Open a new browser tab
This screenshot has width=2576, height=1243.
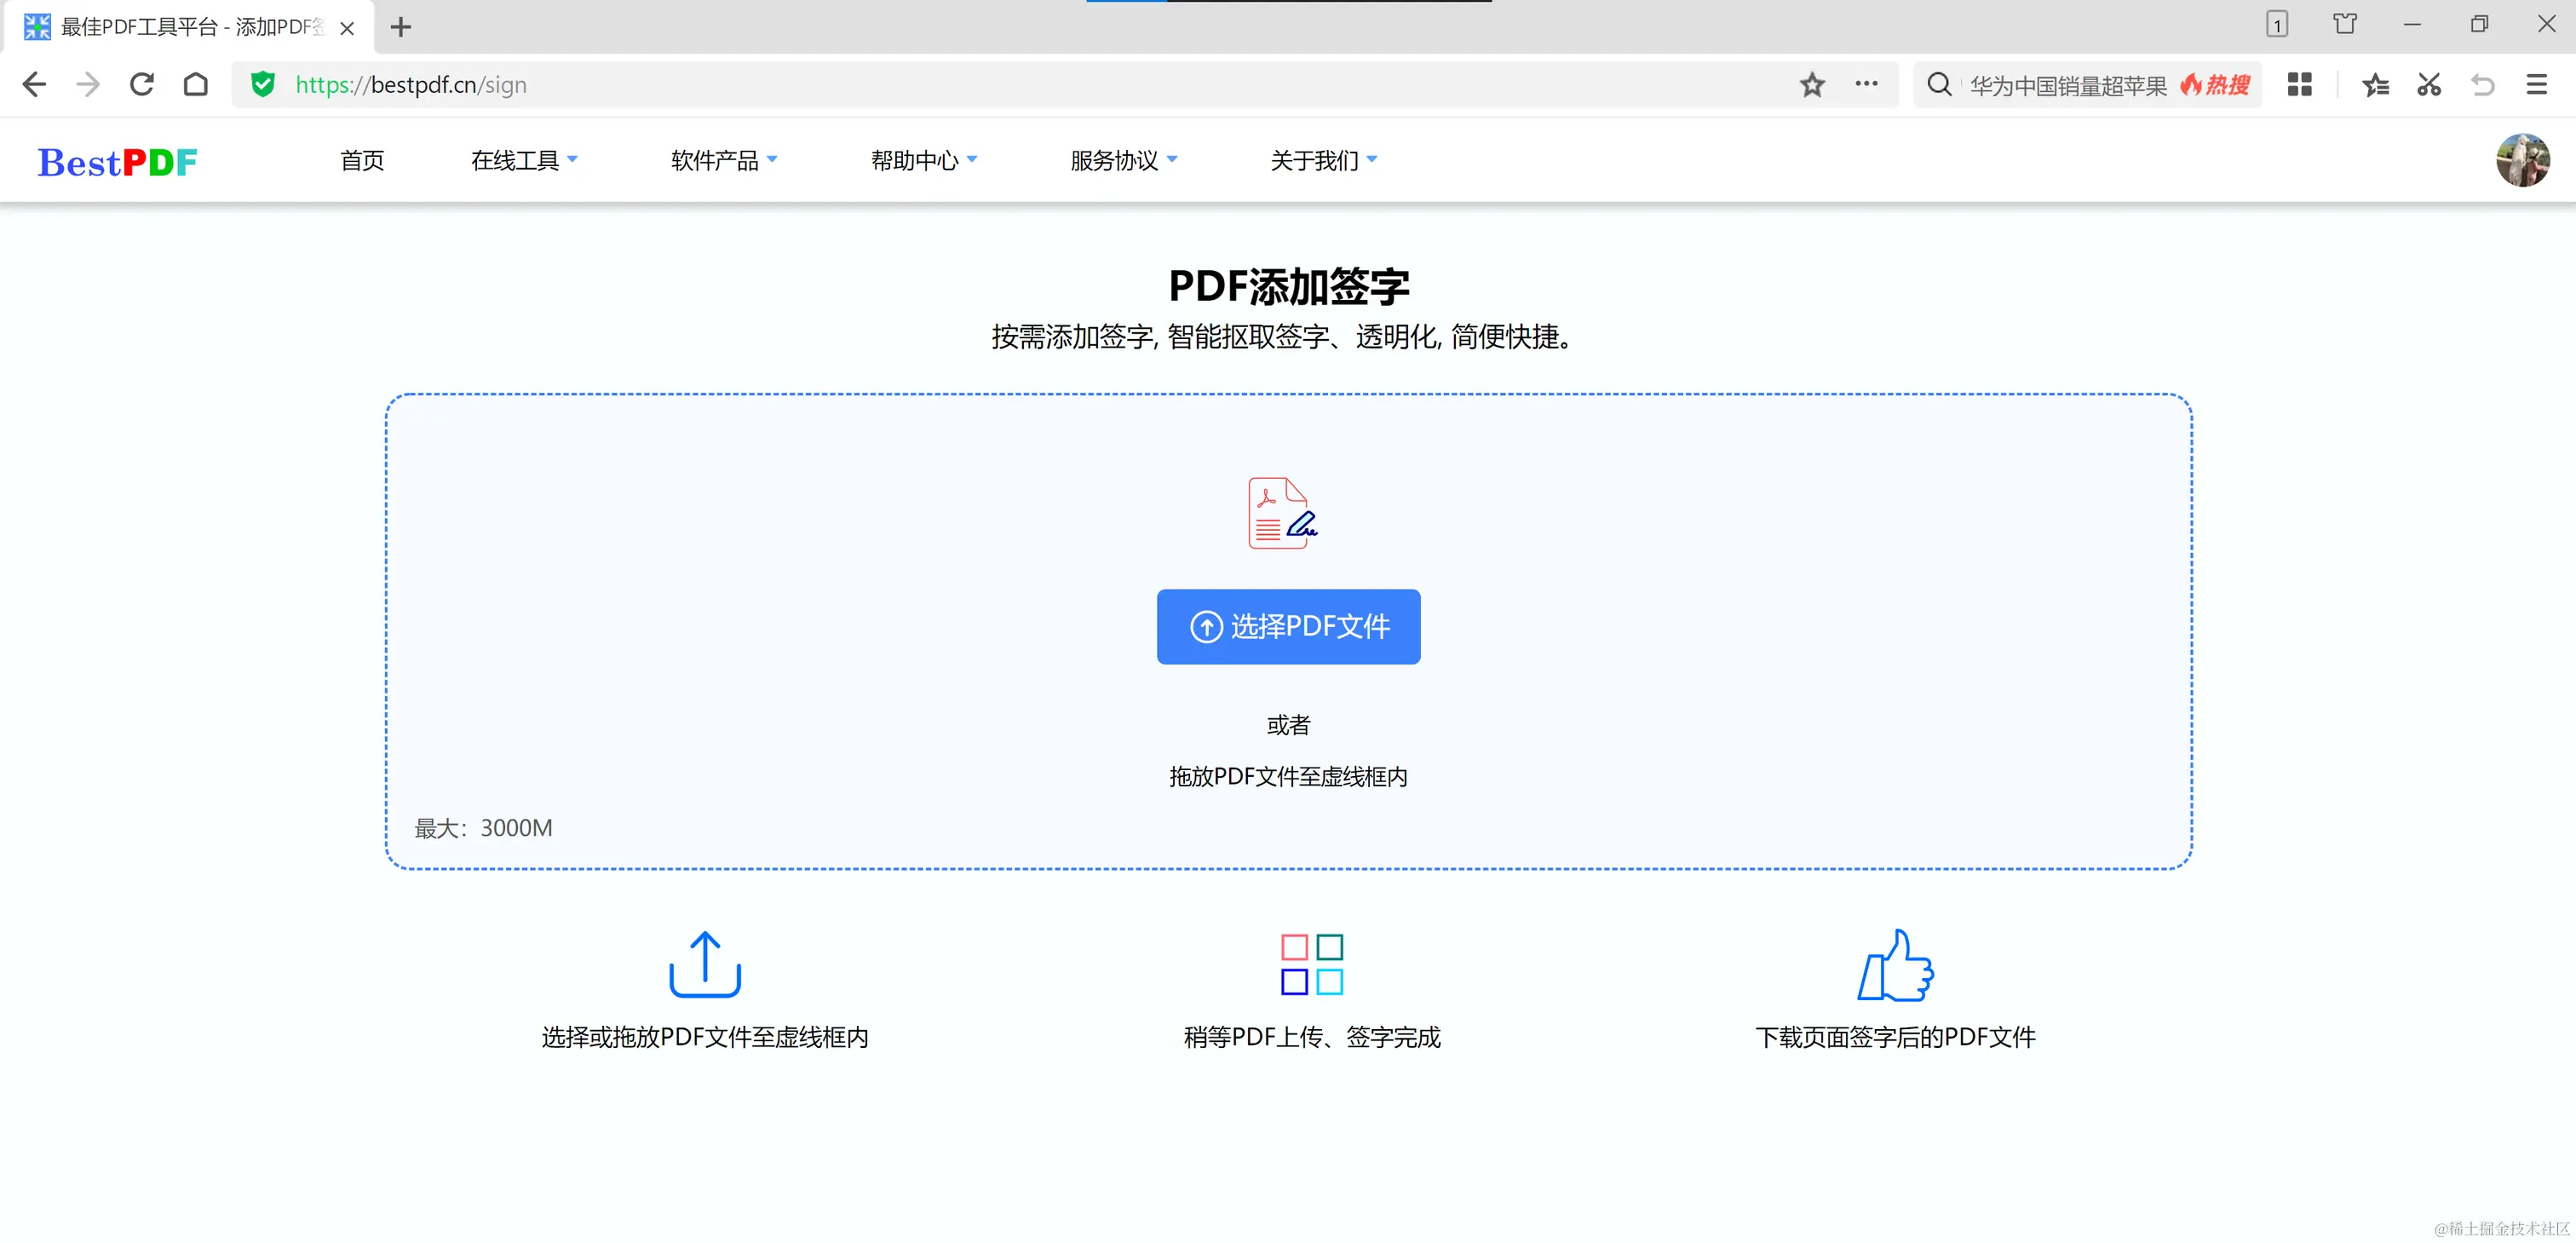(401, 27)
